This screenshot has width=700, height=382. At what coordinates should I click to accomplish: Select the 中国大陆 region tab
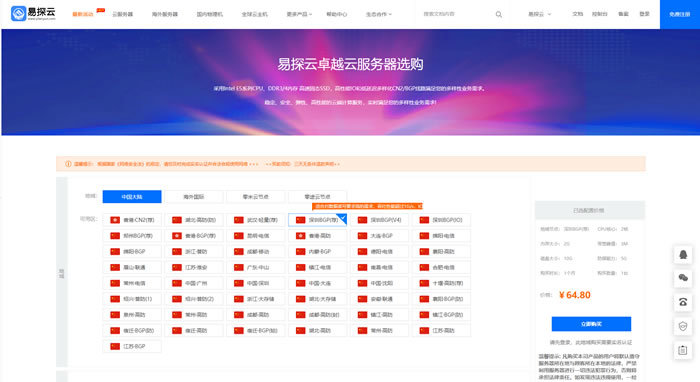tap(132, 196)
